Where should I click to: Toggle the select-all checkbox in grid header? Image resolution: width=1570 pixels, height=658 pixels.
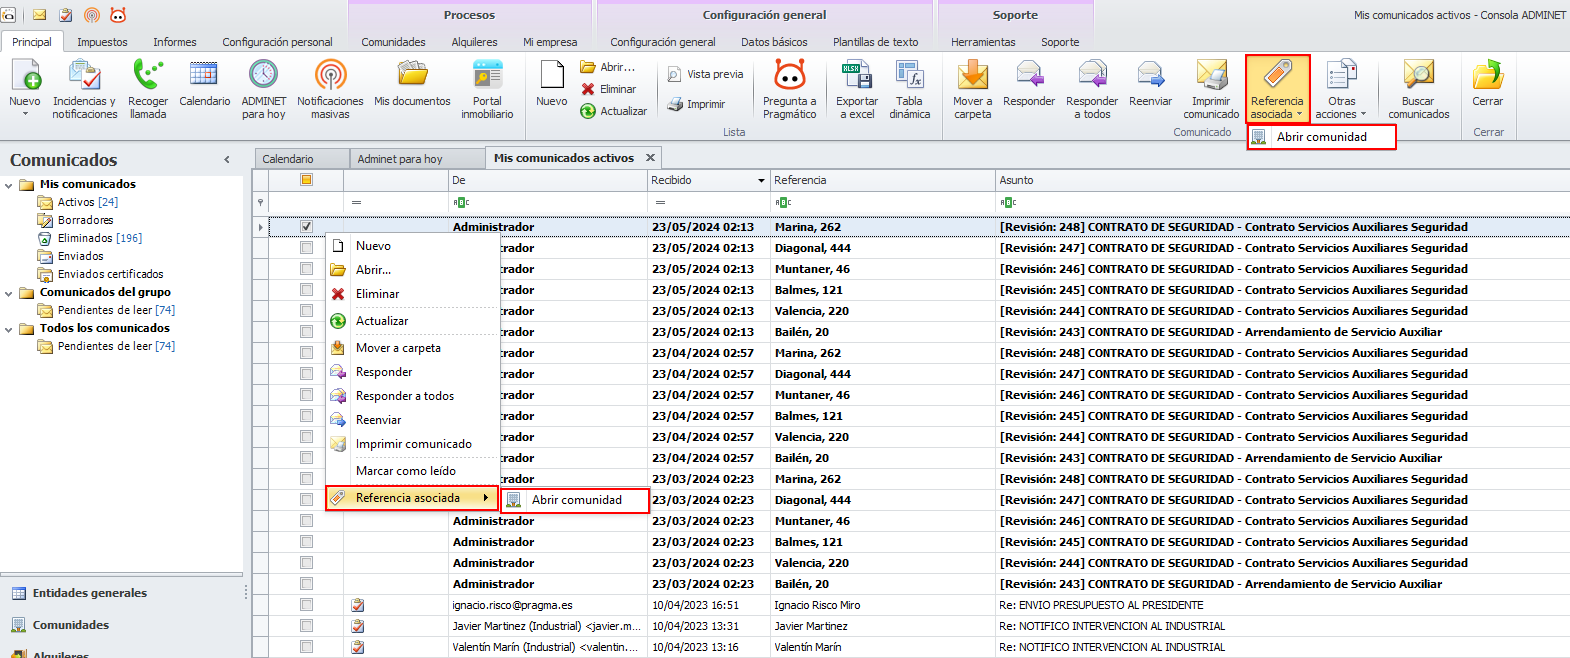click(x=307, y=180)
